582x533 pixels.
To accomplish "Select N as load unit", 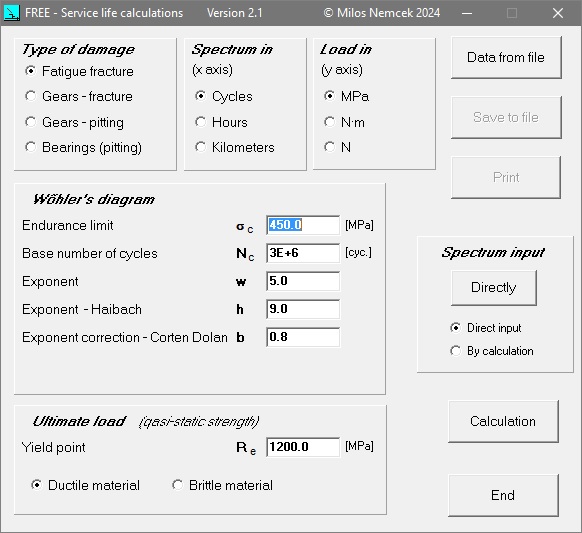I will click(x=337, y=147).
